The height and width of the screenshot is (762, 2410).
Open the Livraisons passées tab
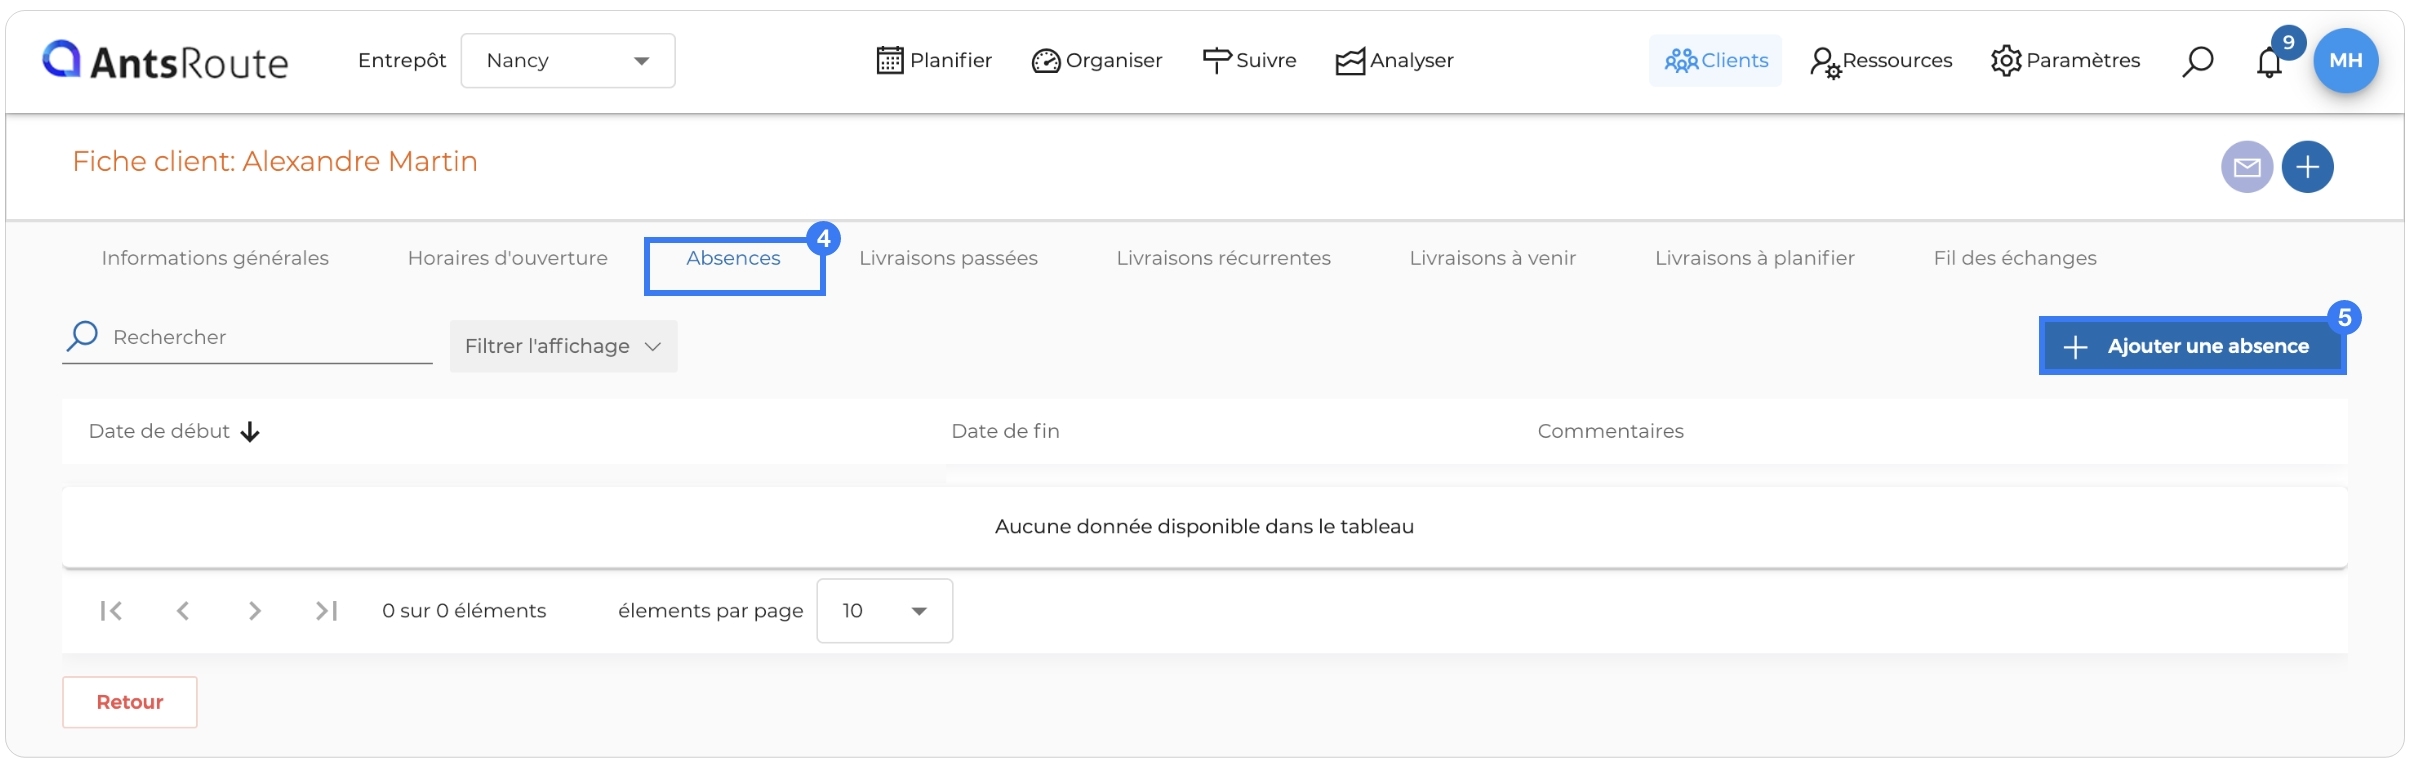948,258
